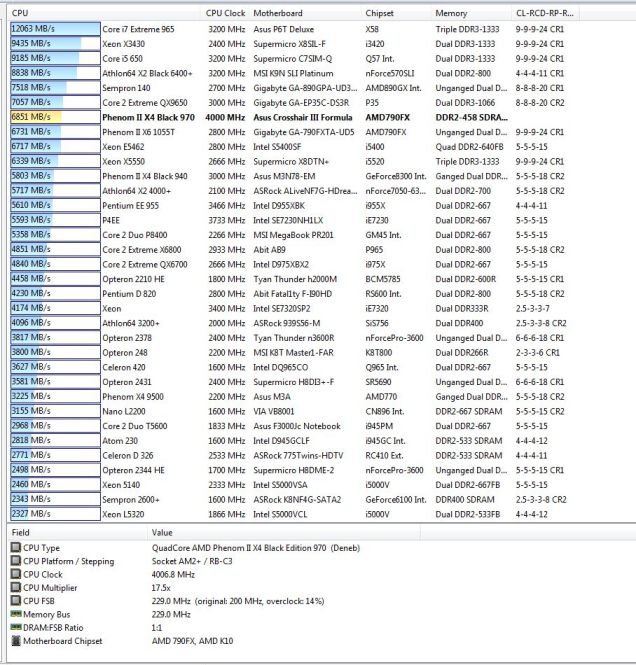
Task: Select the Core 2 Duo P8400 row
Action: pyautogui.click(x=295, y=235)
